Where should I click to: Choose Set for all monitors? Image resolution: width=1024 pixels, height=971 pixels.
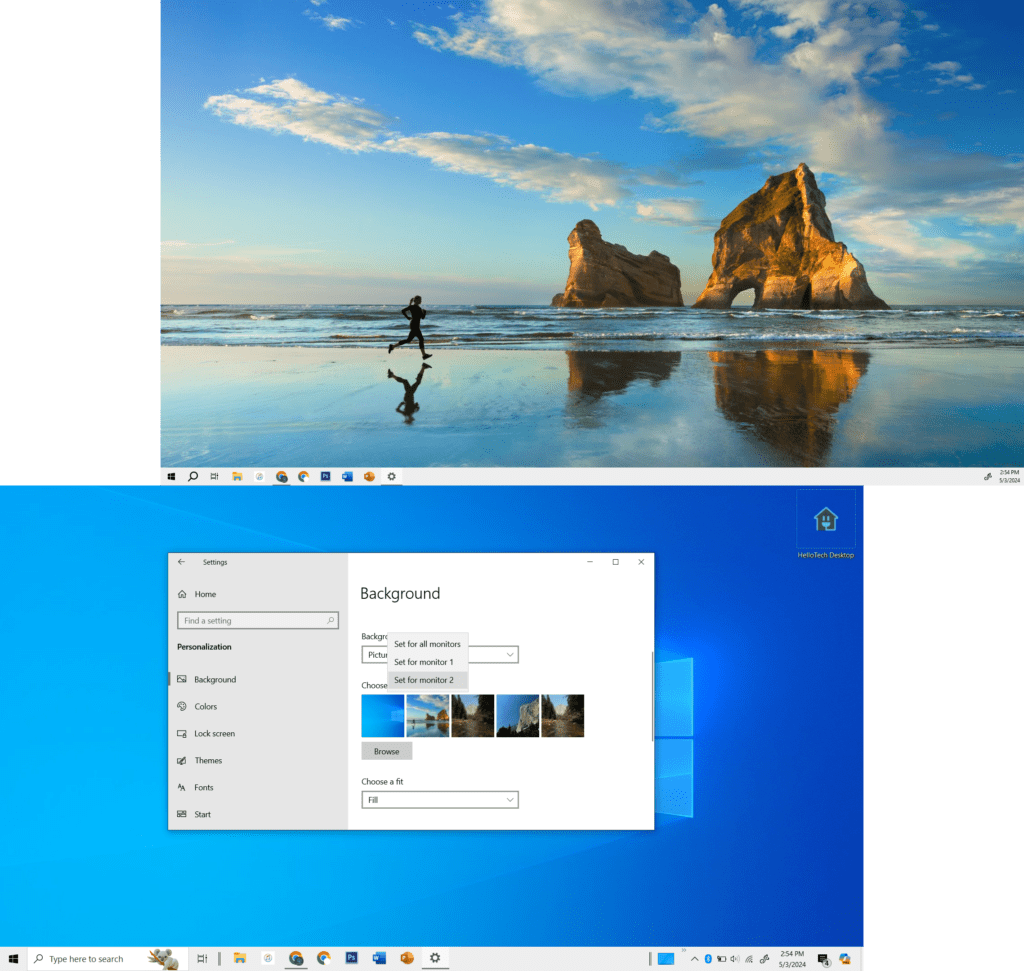(427, 644)
